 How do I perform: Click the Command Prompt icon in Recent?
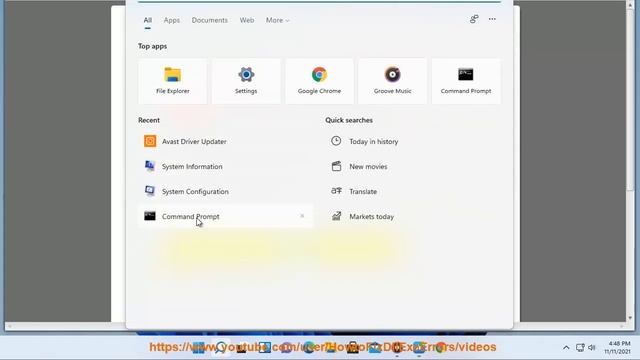(150, 216)
